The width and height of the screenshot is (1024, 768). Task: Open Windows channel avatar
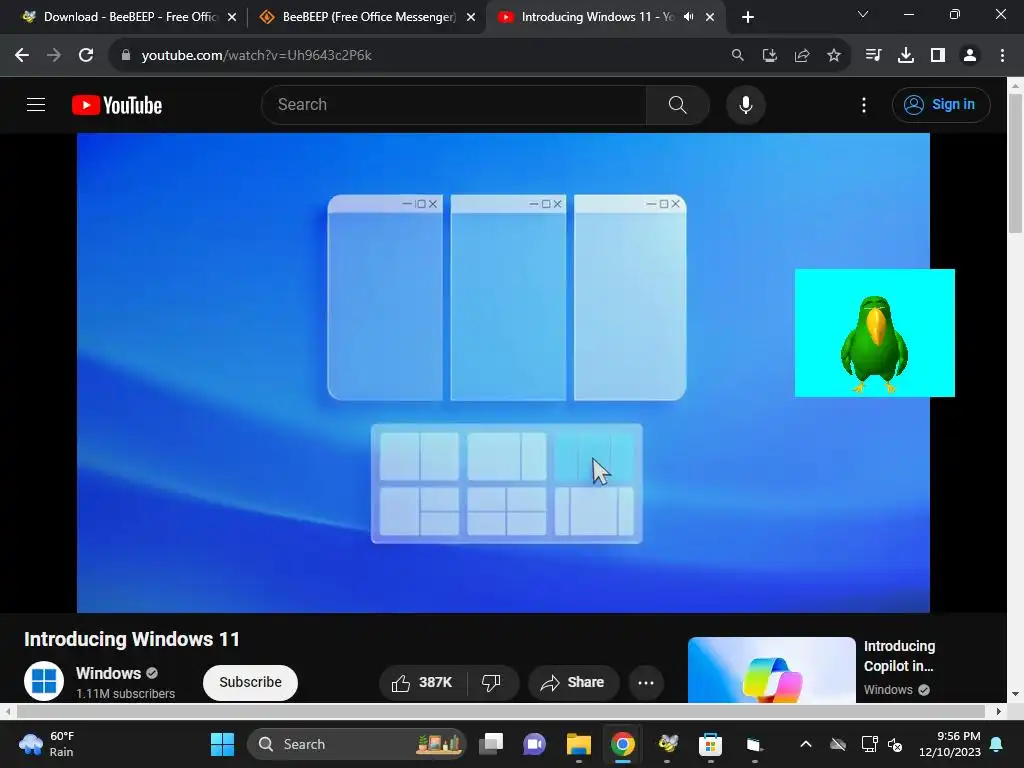[x=44, y=681]
